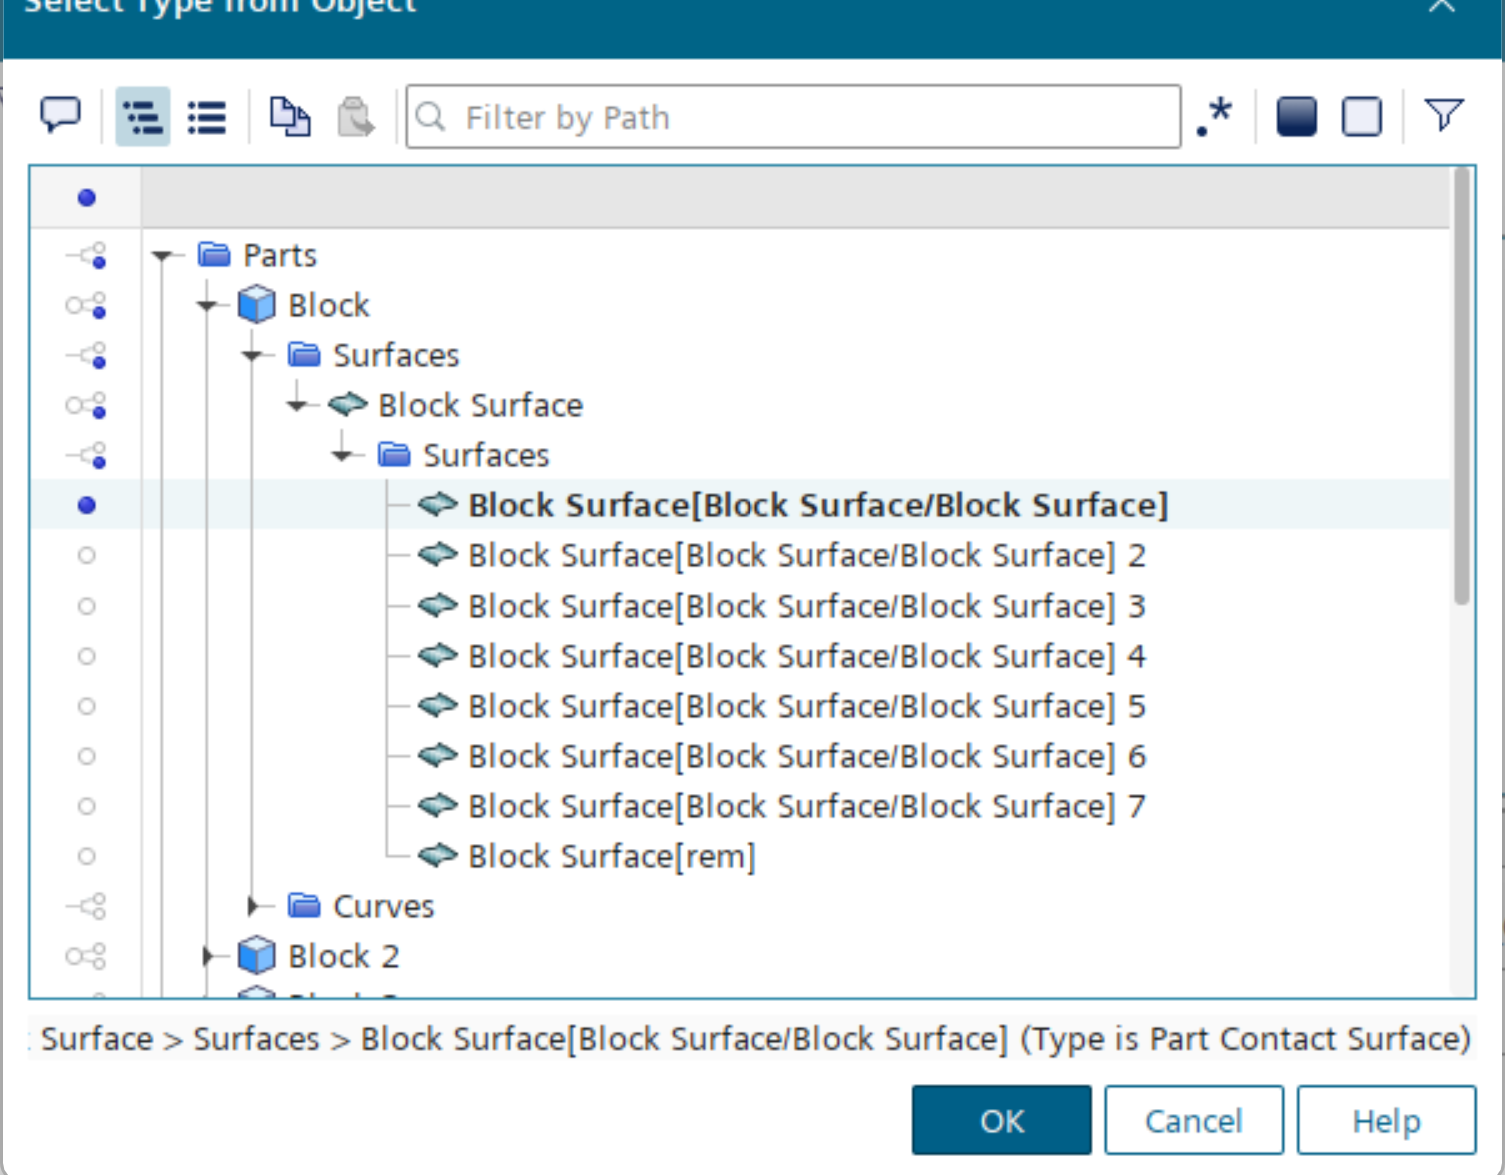Click the blue dot in the column header
Image resolution: width=1505 pixels, height=1175 pixels.
click(x=86, y=198)
